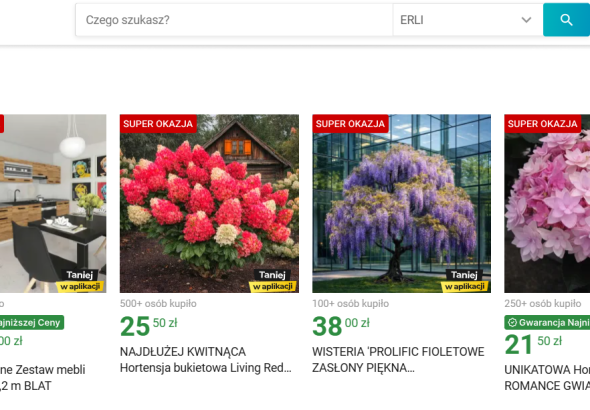Viewport: 590px width, 410px height.
Task: Click SUPER OKAZJA badge on pink hydrangea
Action: [x=543, y=124]
